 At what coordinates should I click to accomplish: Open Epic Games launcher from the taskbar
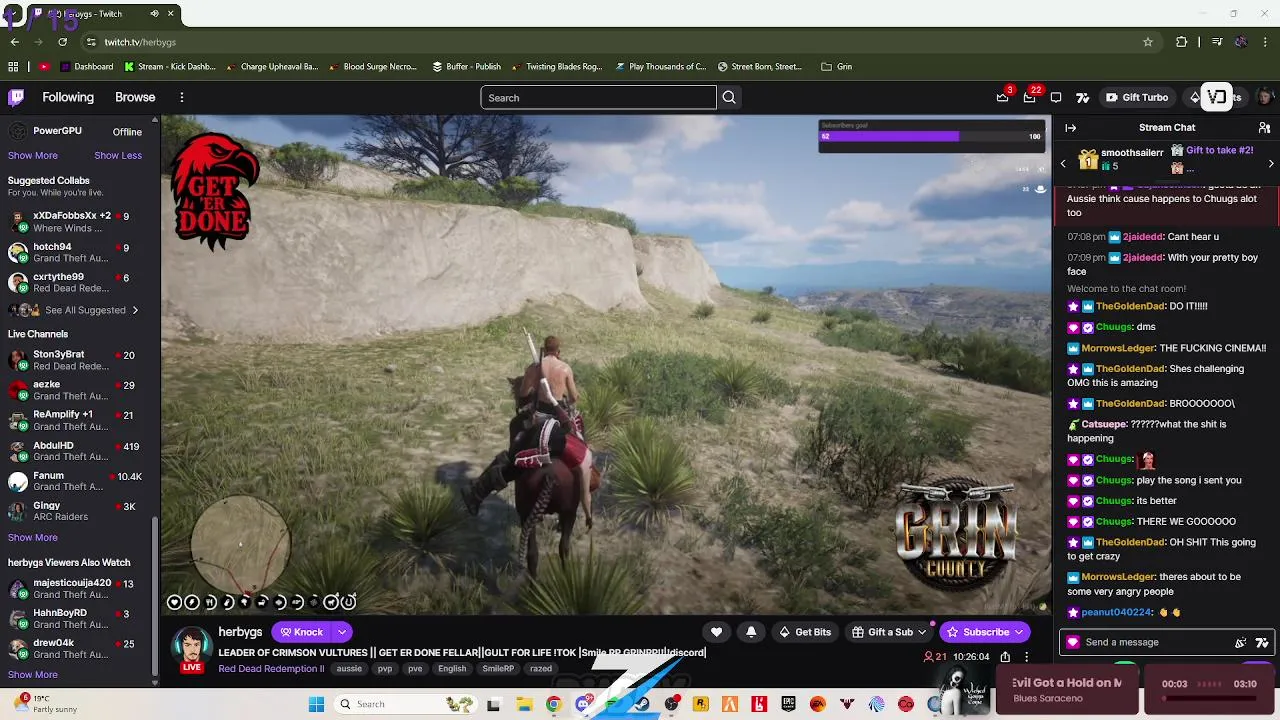point(789,704)
